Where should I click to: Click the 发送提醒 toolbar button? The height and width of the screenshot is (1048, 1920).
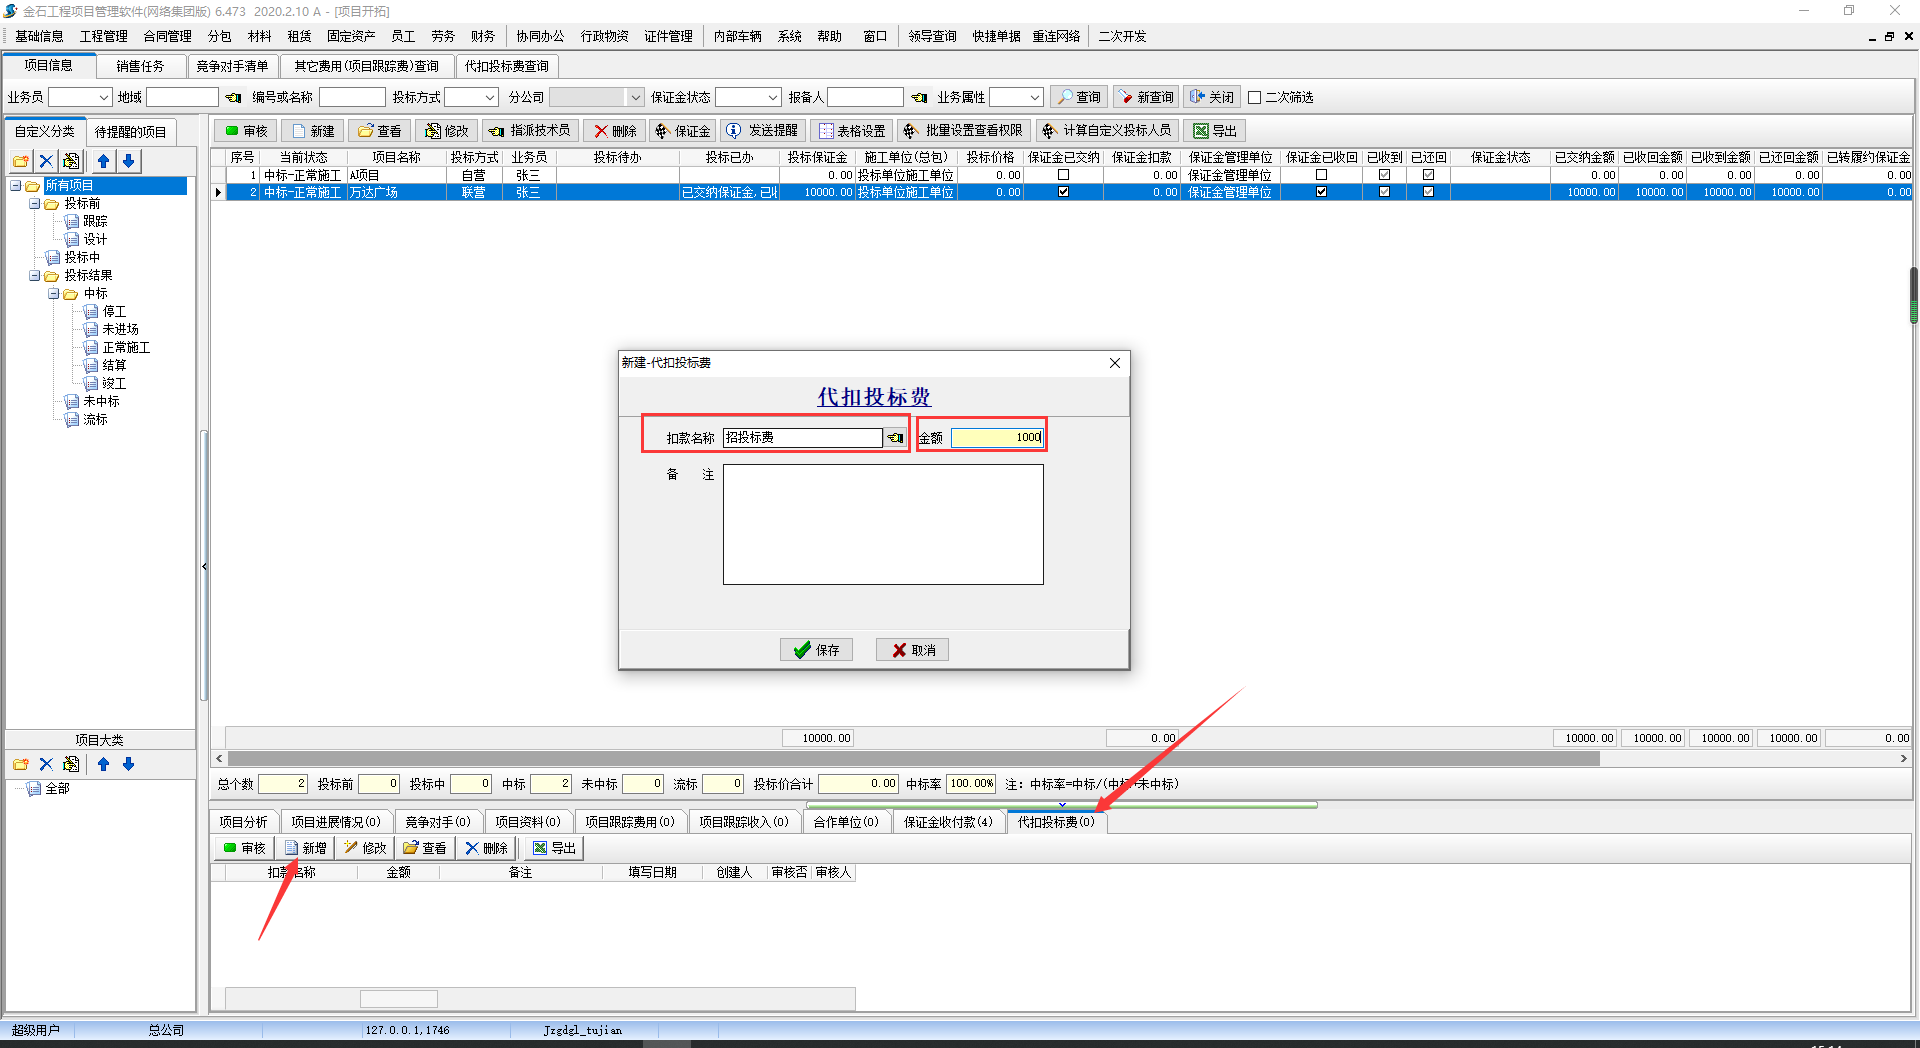(x=762, y=131)
